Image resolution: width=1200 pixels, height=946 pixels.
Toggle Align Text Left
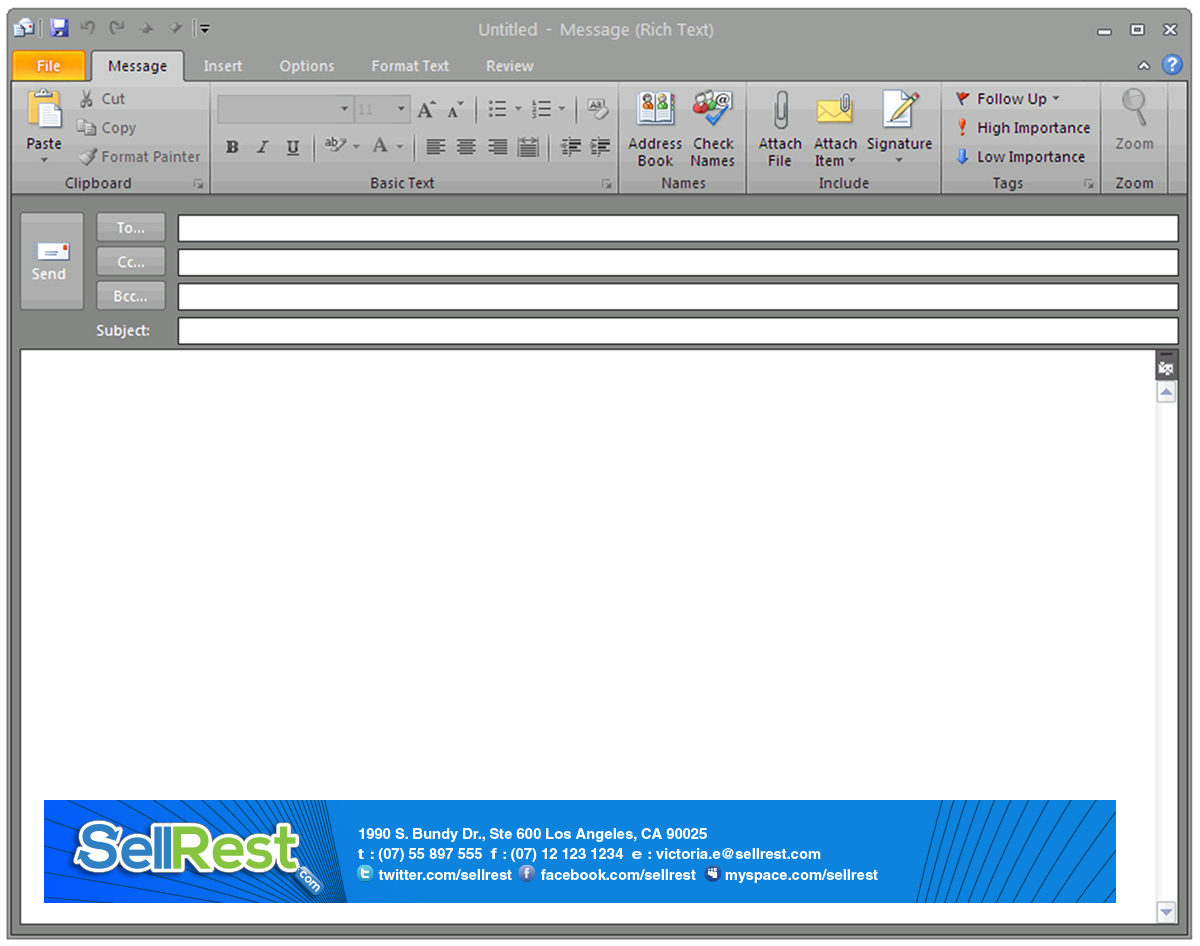[x=435, y=147]
